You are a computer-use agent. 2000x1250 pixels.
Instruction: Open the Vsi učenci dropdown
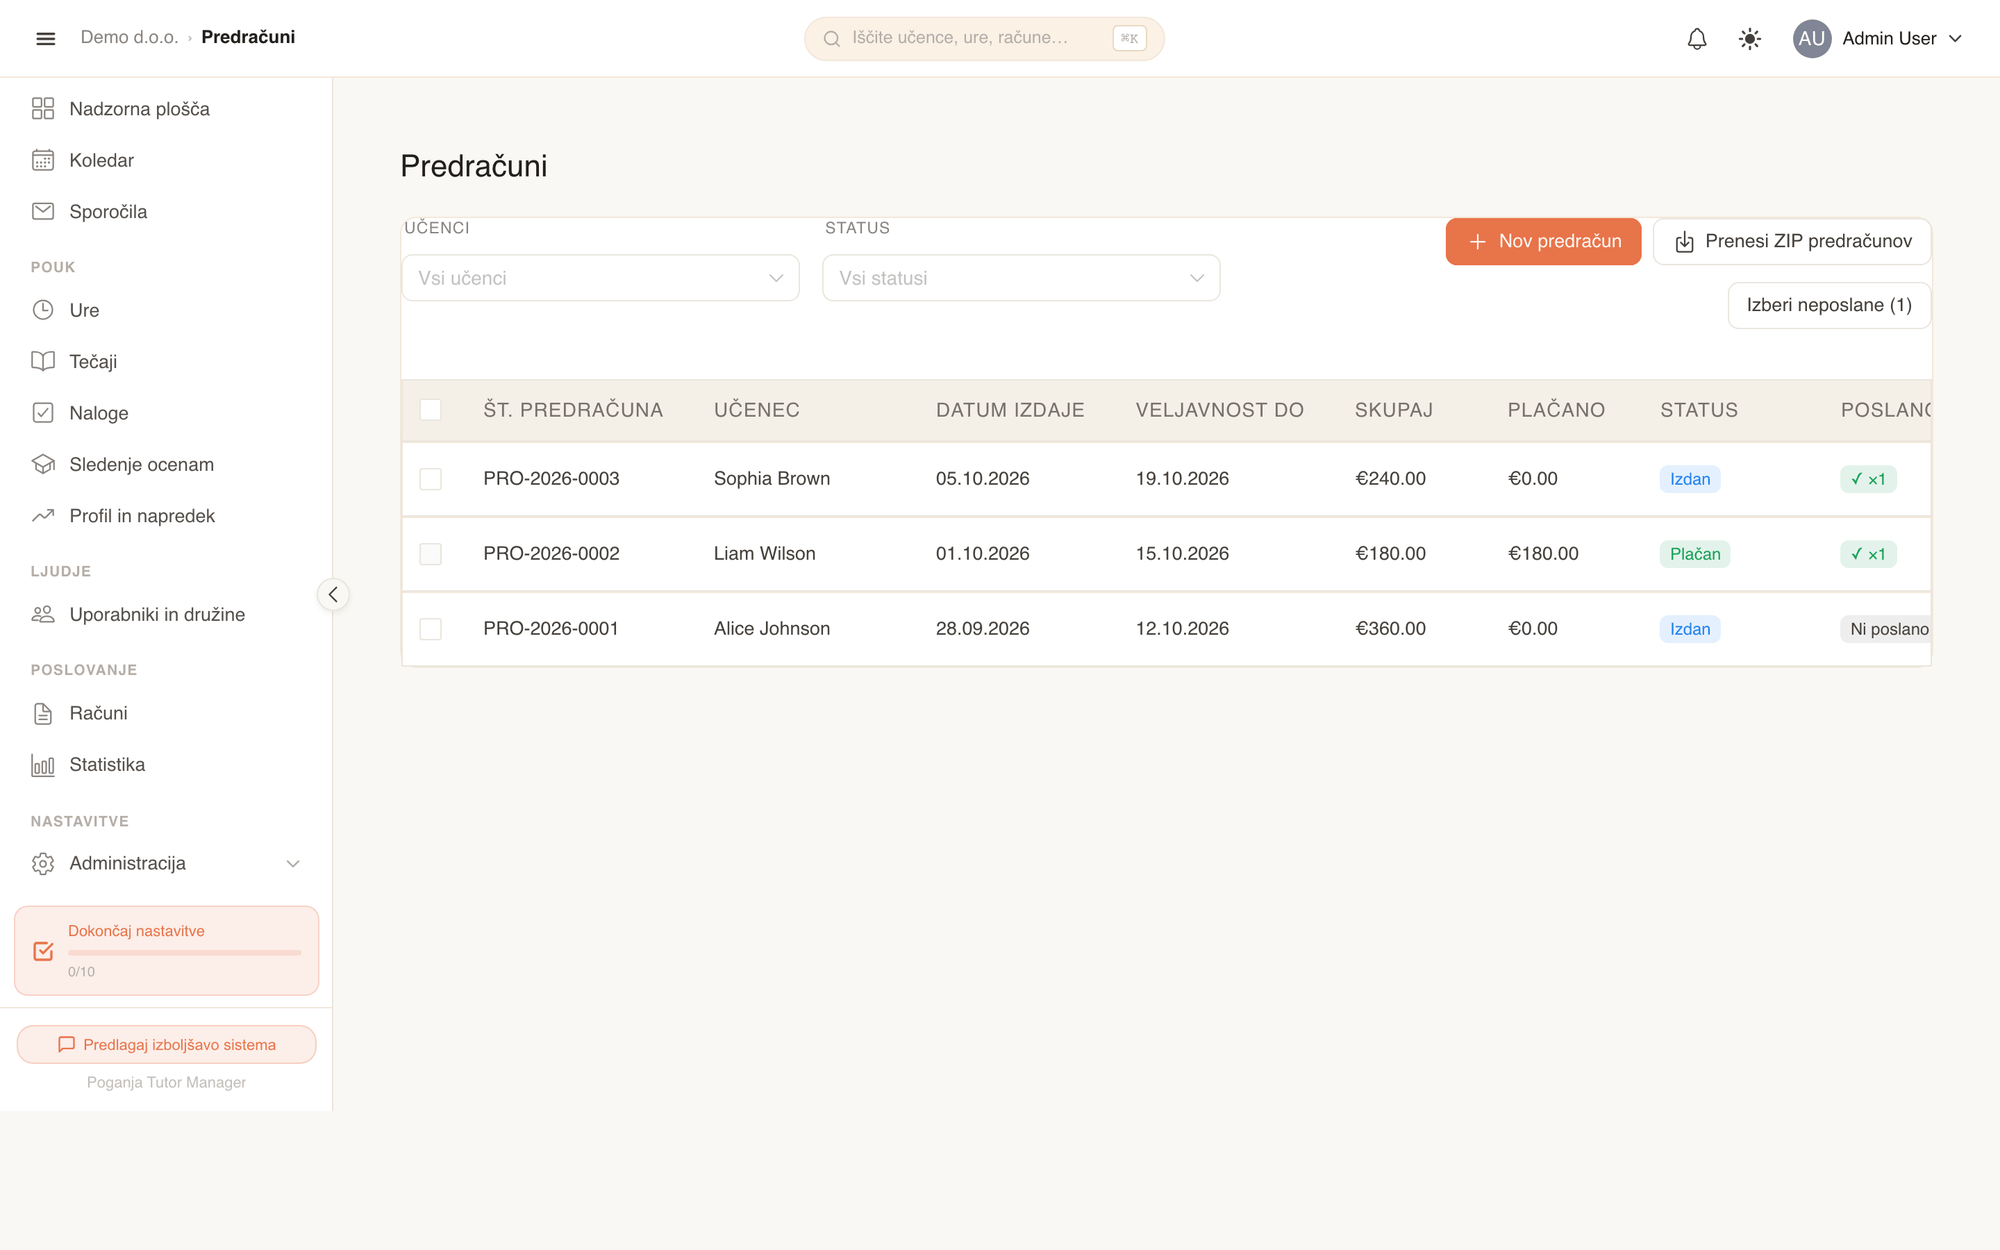point(600,278)
